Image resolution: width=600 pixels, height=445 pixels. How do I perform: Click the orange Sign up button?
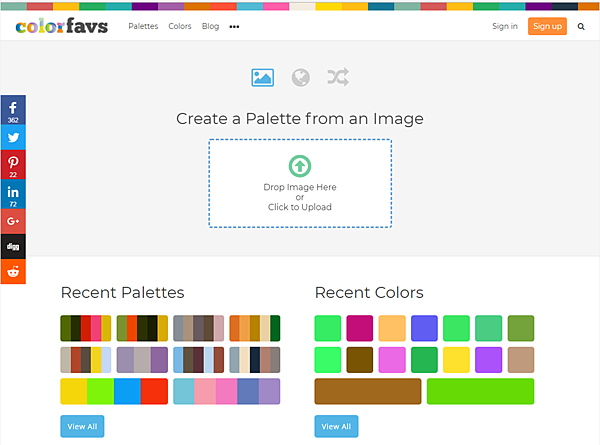click(x=547, y=26)
